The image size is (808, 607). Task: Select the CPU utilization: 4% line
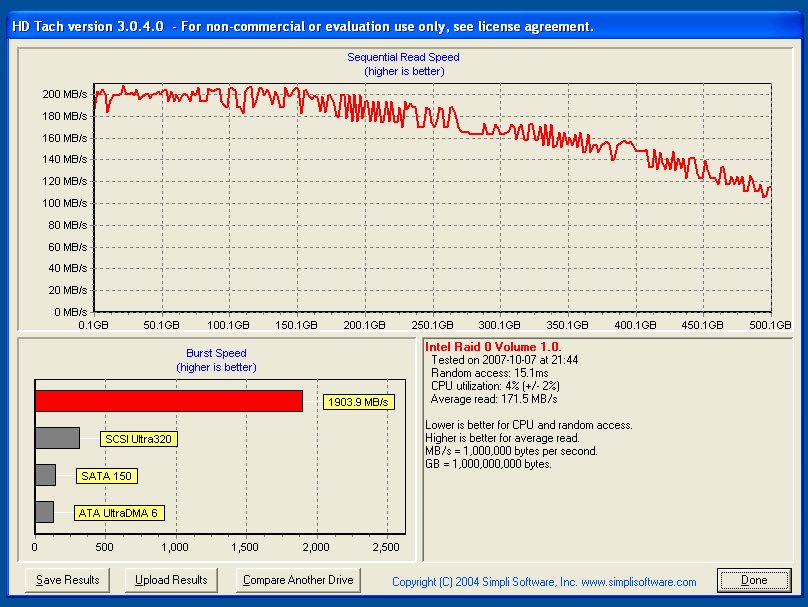495,386
